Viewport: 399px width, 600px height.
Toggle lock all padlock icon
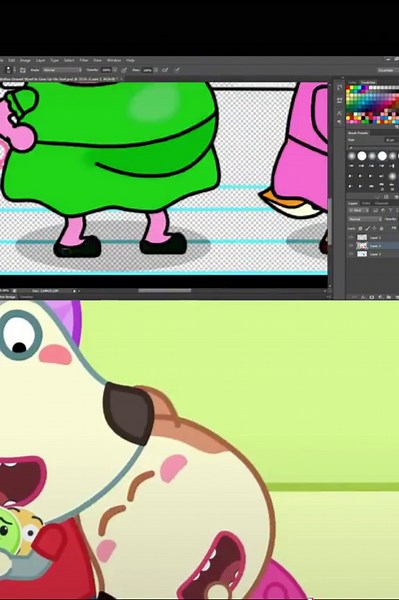click(x=381, y=228)
